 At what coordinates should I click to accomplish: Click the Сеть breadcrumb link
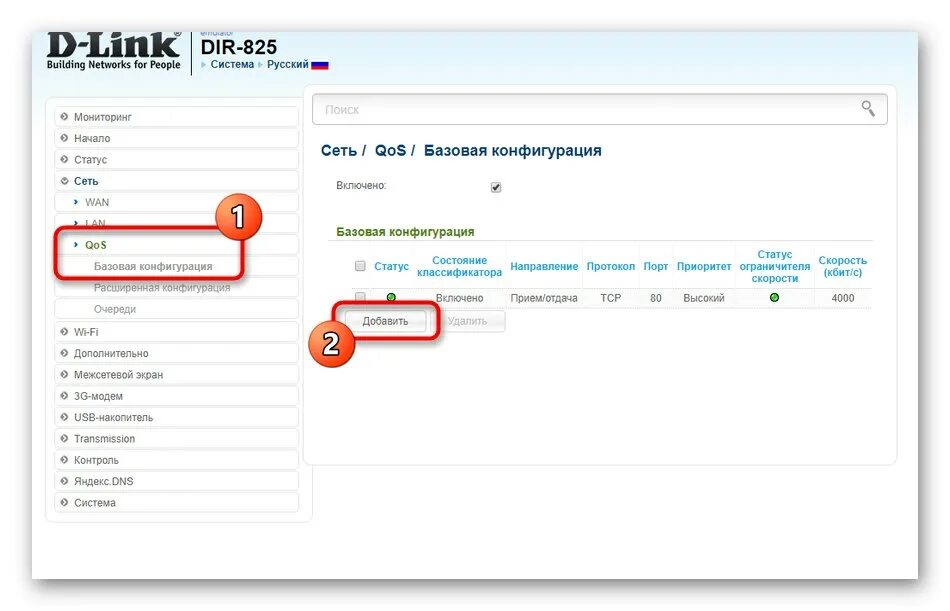click(x=339, y=150)
